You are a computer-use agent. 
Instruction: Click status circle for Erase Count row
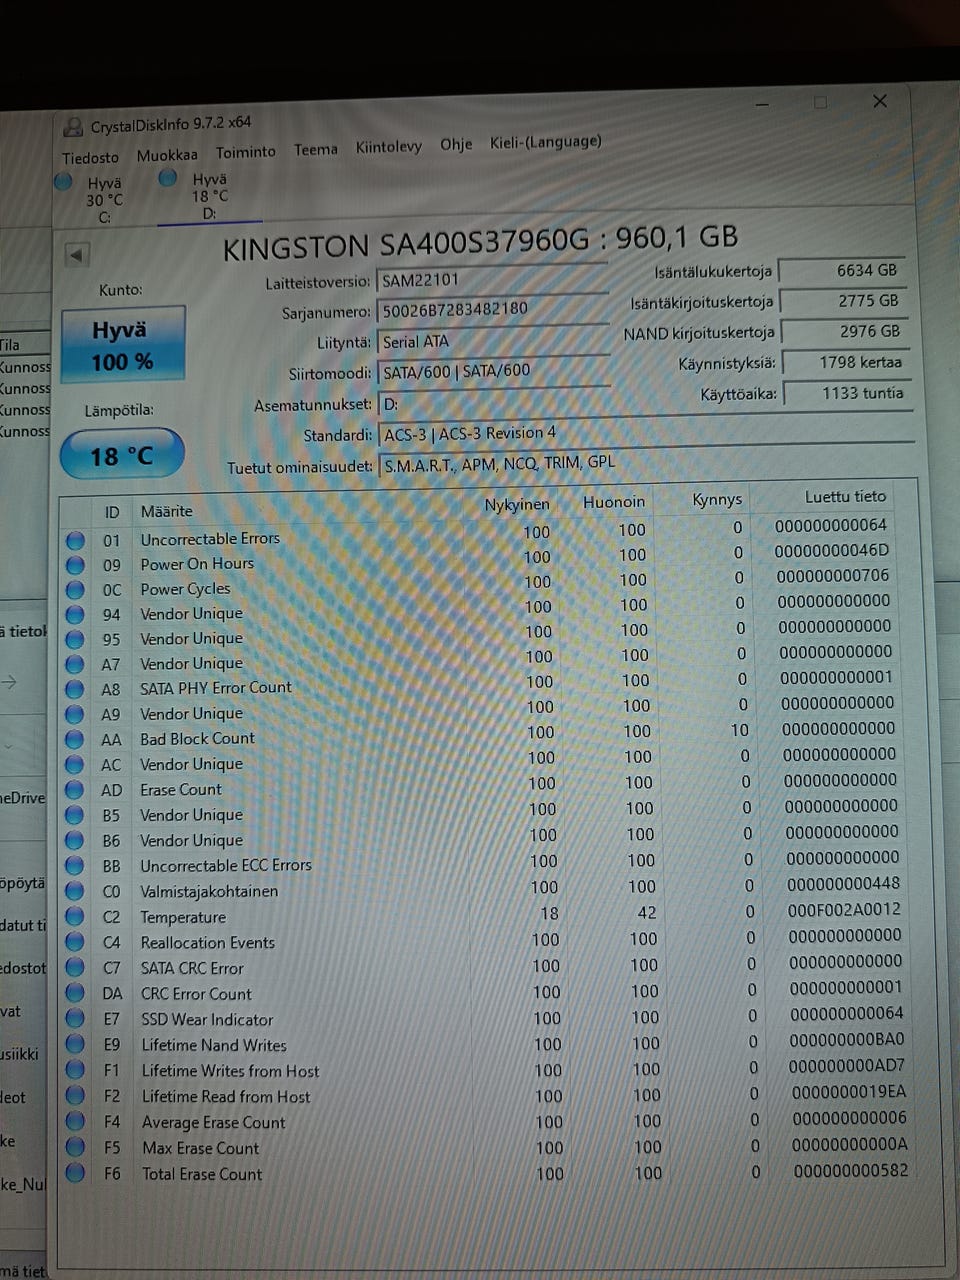point(75,790)
